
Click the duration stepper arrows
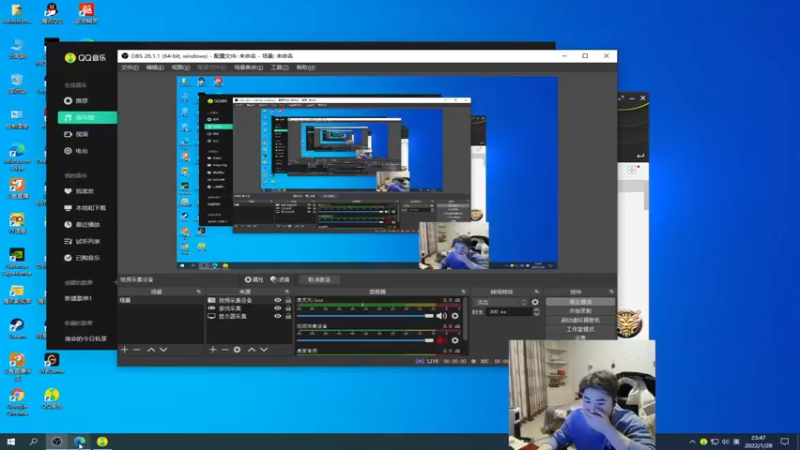[536, 312]
